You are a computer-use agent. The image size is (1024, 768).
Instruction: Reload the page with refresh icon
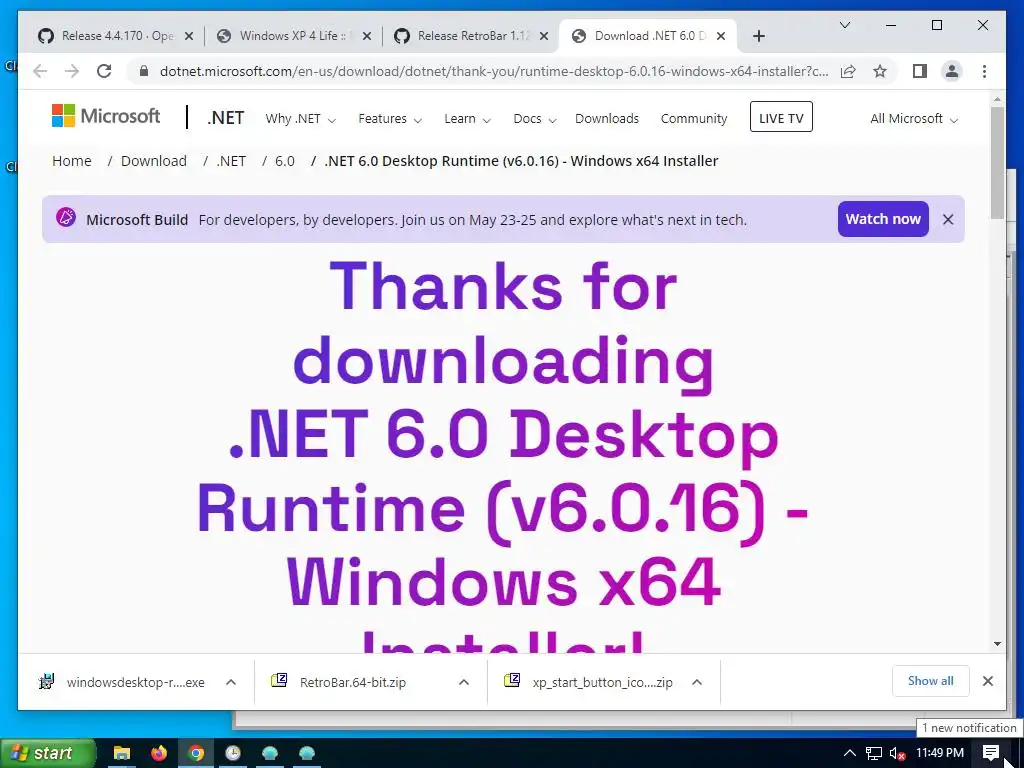tap(104, 71)
